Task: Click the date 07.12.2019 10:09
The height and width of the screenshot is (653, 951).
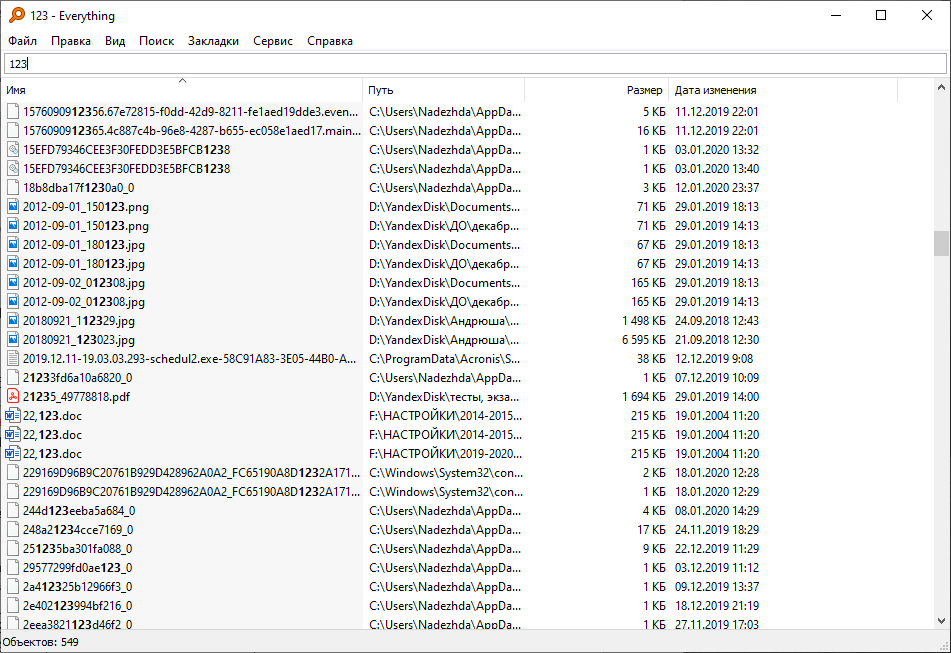Action: click(717, 378)
